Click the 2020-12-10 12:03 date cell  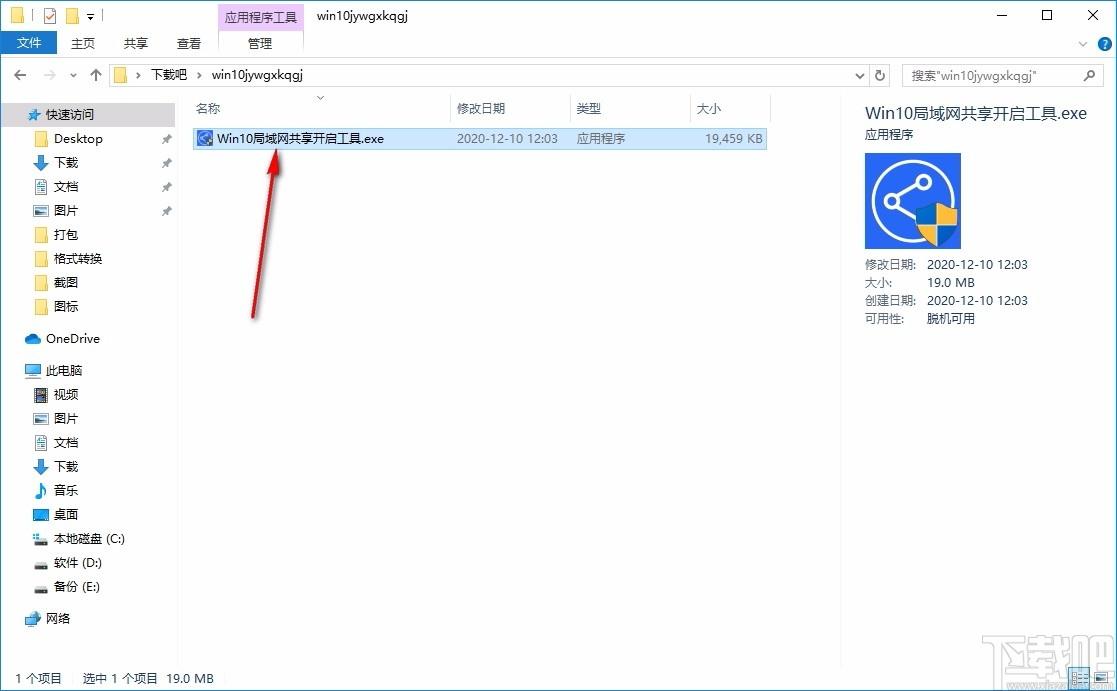507,138
